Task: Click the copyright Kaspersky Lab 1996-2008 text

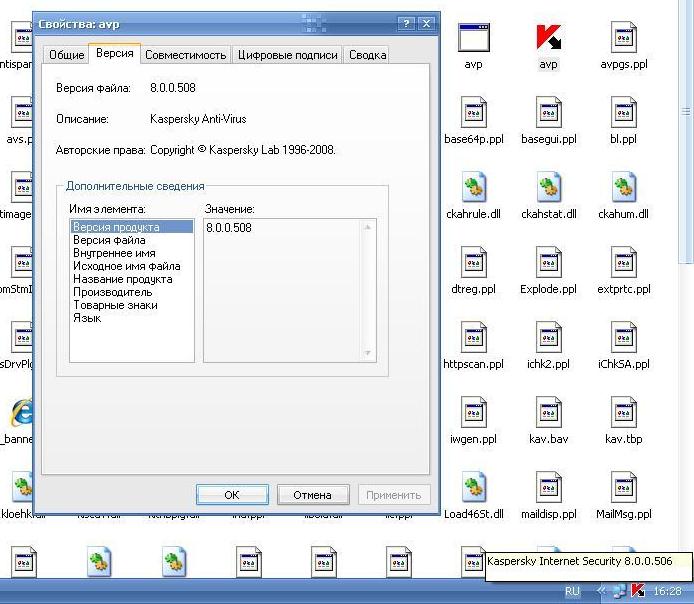Action: [243, 150]
